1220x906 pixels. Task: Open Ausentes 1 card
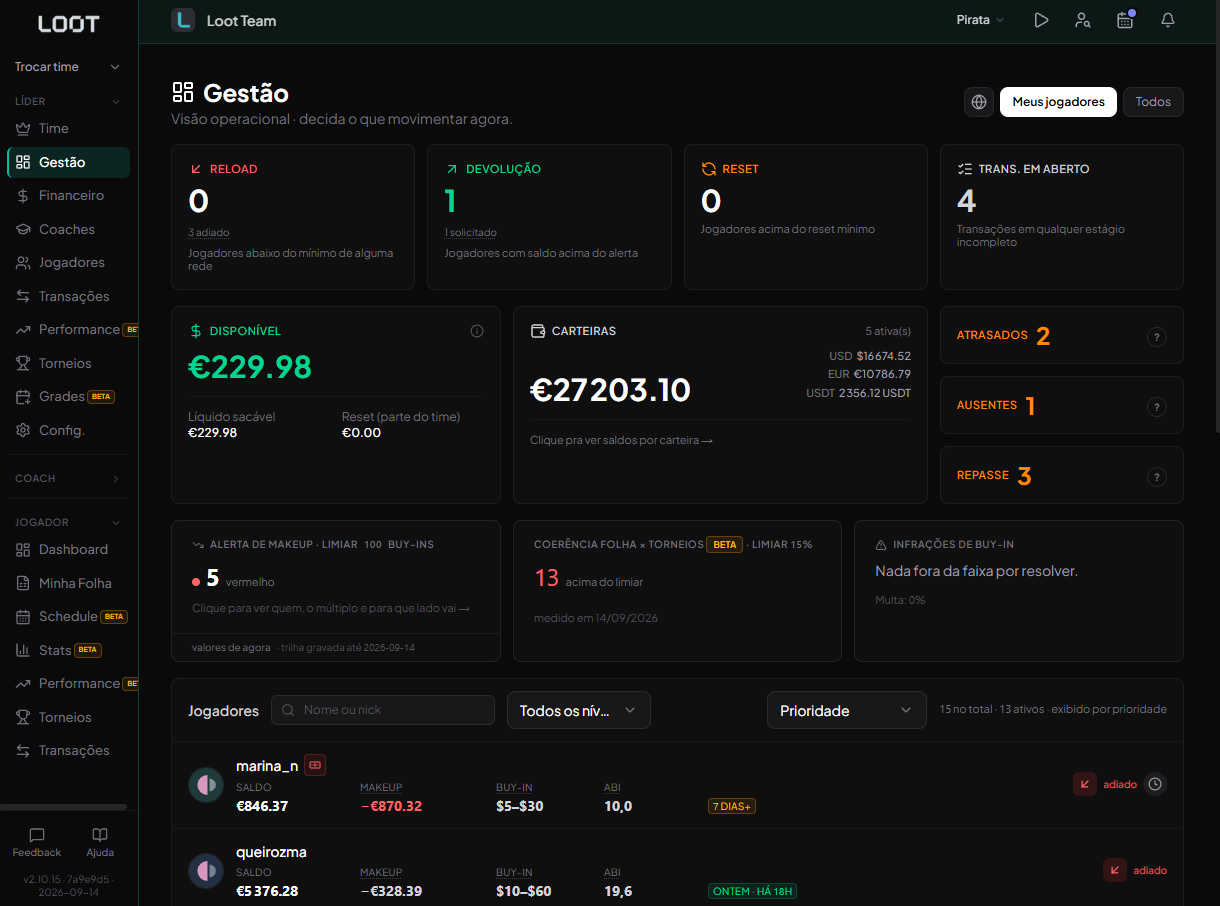tap(1062, 405)
